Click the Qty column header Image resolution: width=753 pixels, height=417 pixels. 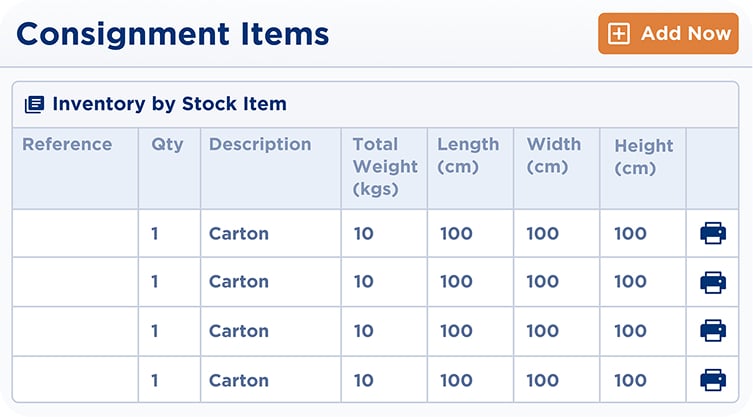pos(167,144)
